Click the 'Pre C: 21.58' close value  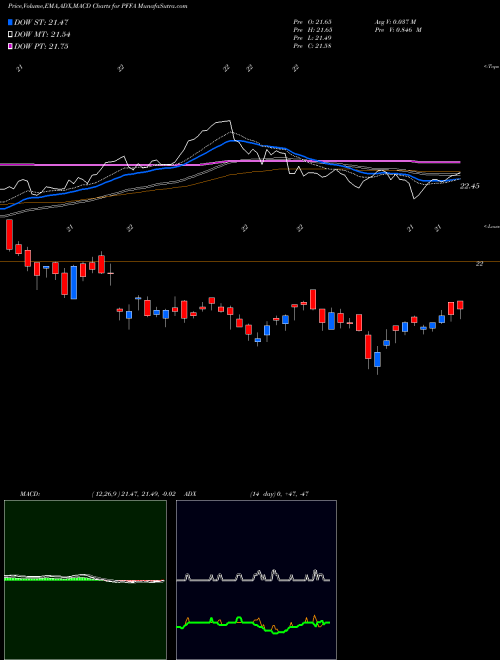[313, 46]
